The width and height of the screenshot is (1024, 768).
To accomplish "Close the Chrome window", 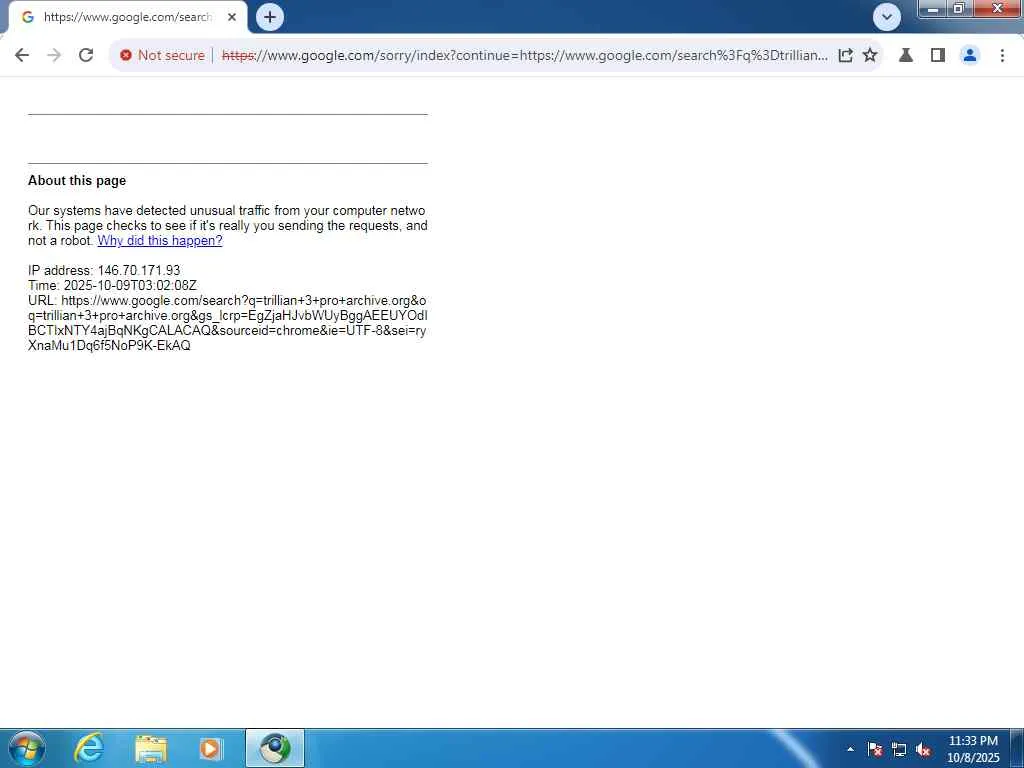I will pyautogui.click(x=997, y=8).
